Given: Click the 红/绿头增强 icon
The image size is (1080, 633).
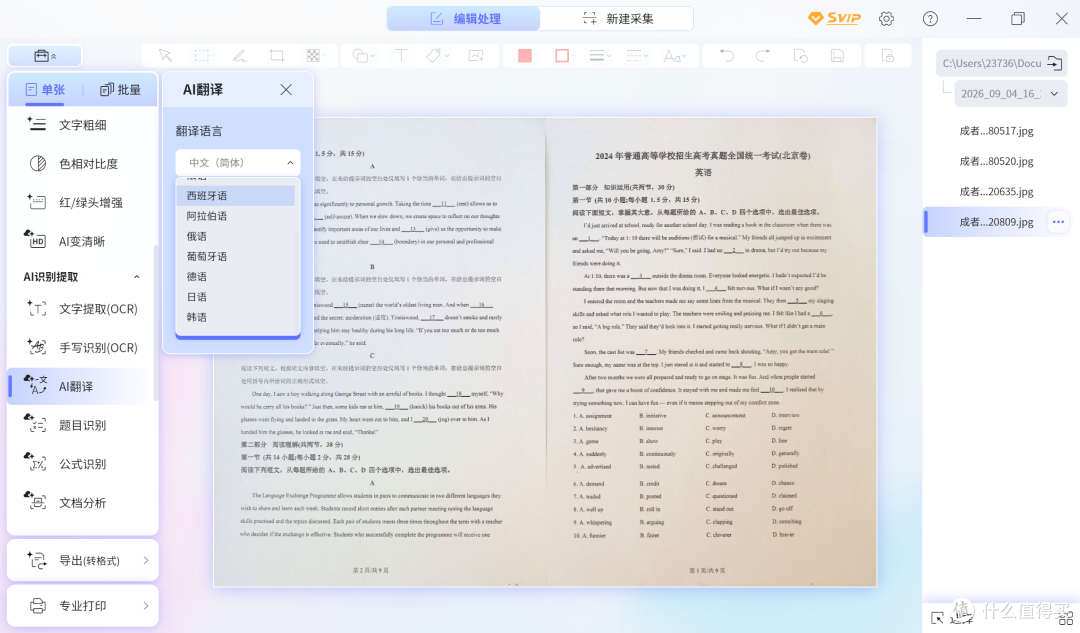Looking at the screenshot, I should click(37, 202).
